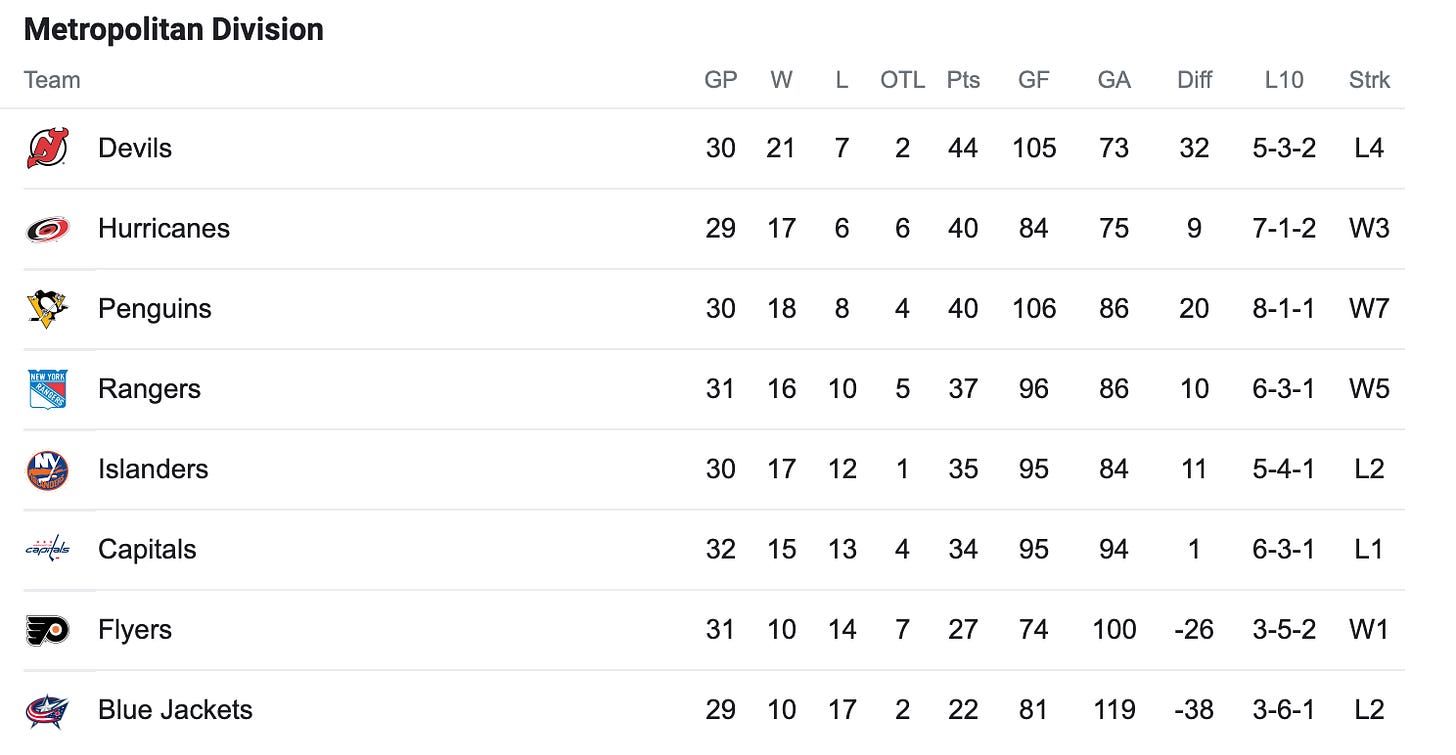The image size is (1456, 755).
Task: Open the Devils team link
Action: coord(135,148)
